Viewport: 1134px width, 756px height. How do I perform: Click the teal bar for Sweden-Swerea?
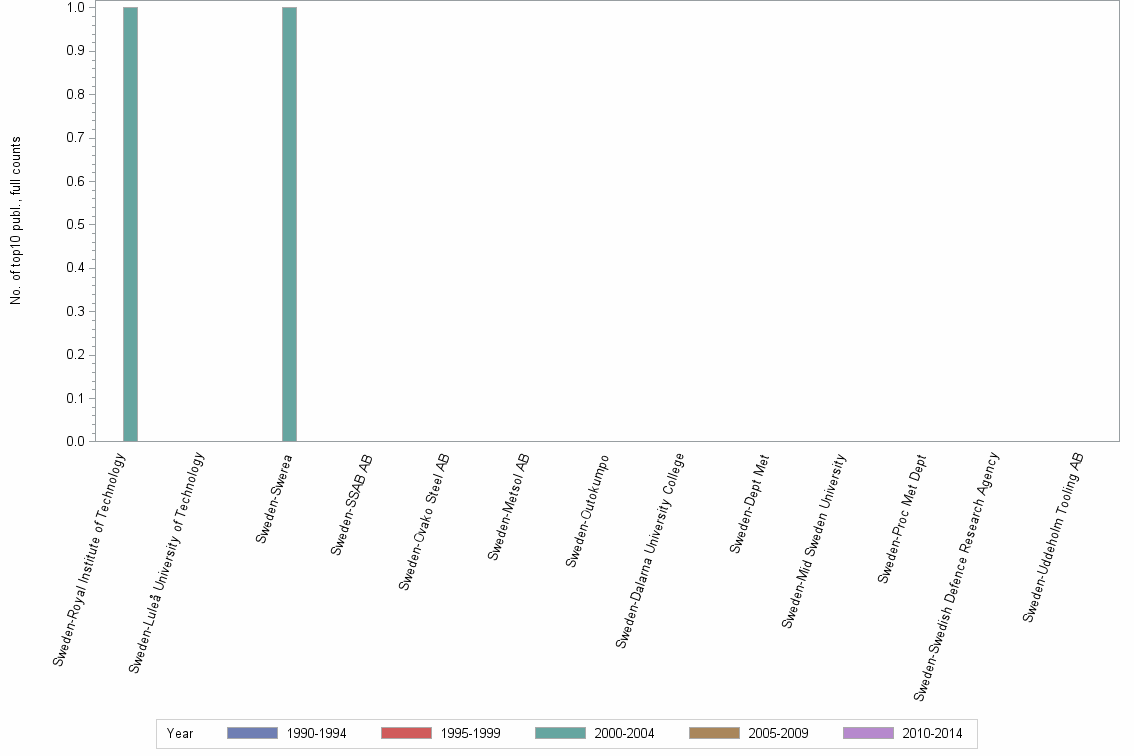pyautogui.click(x=288, y=225)
